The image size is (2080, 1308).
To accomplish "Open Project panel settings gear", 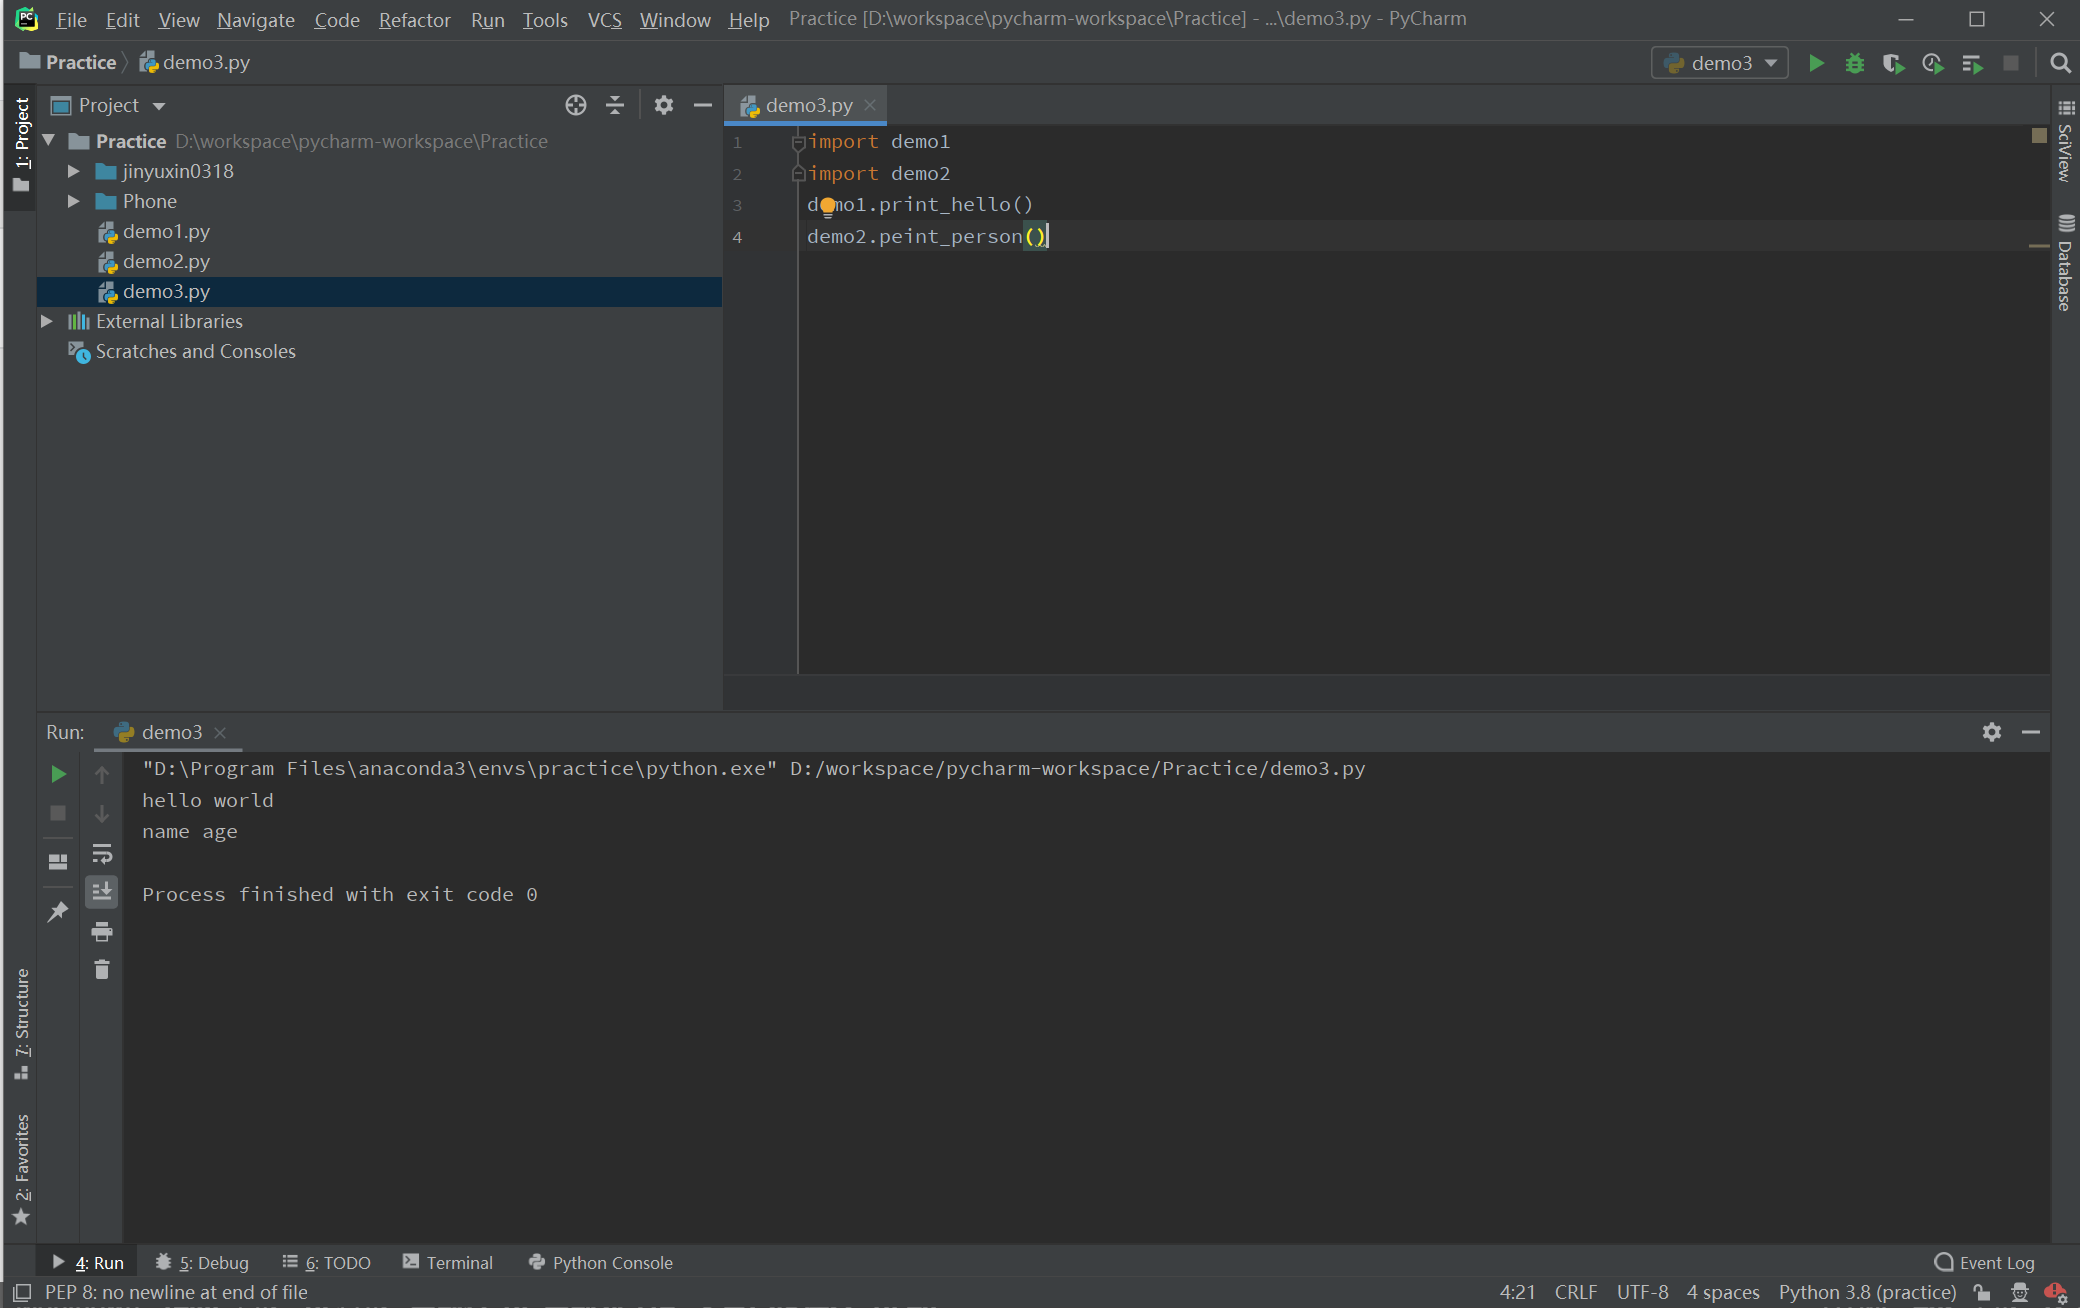I will point(663,105).
